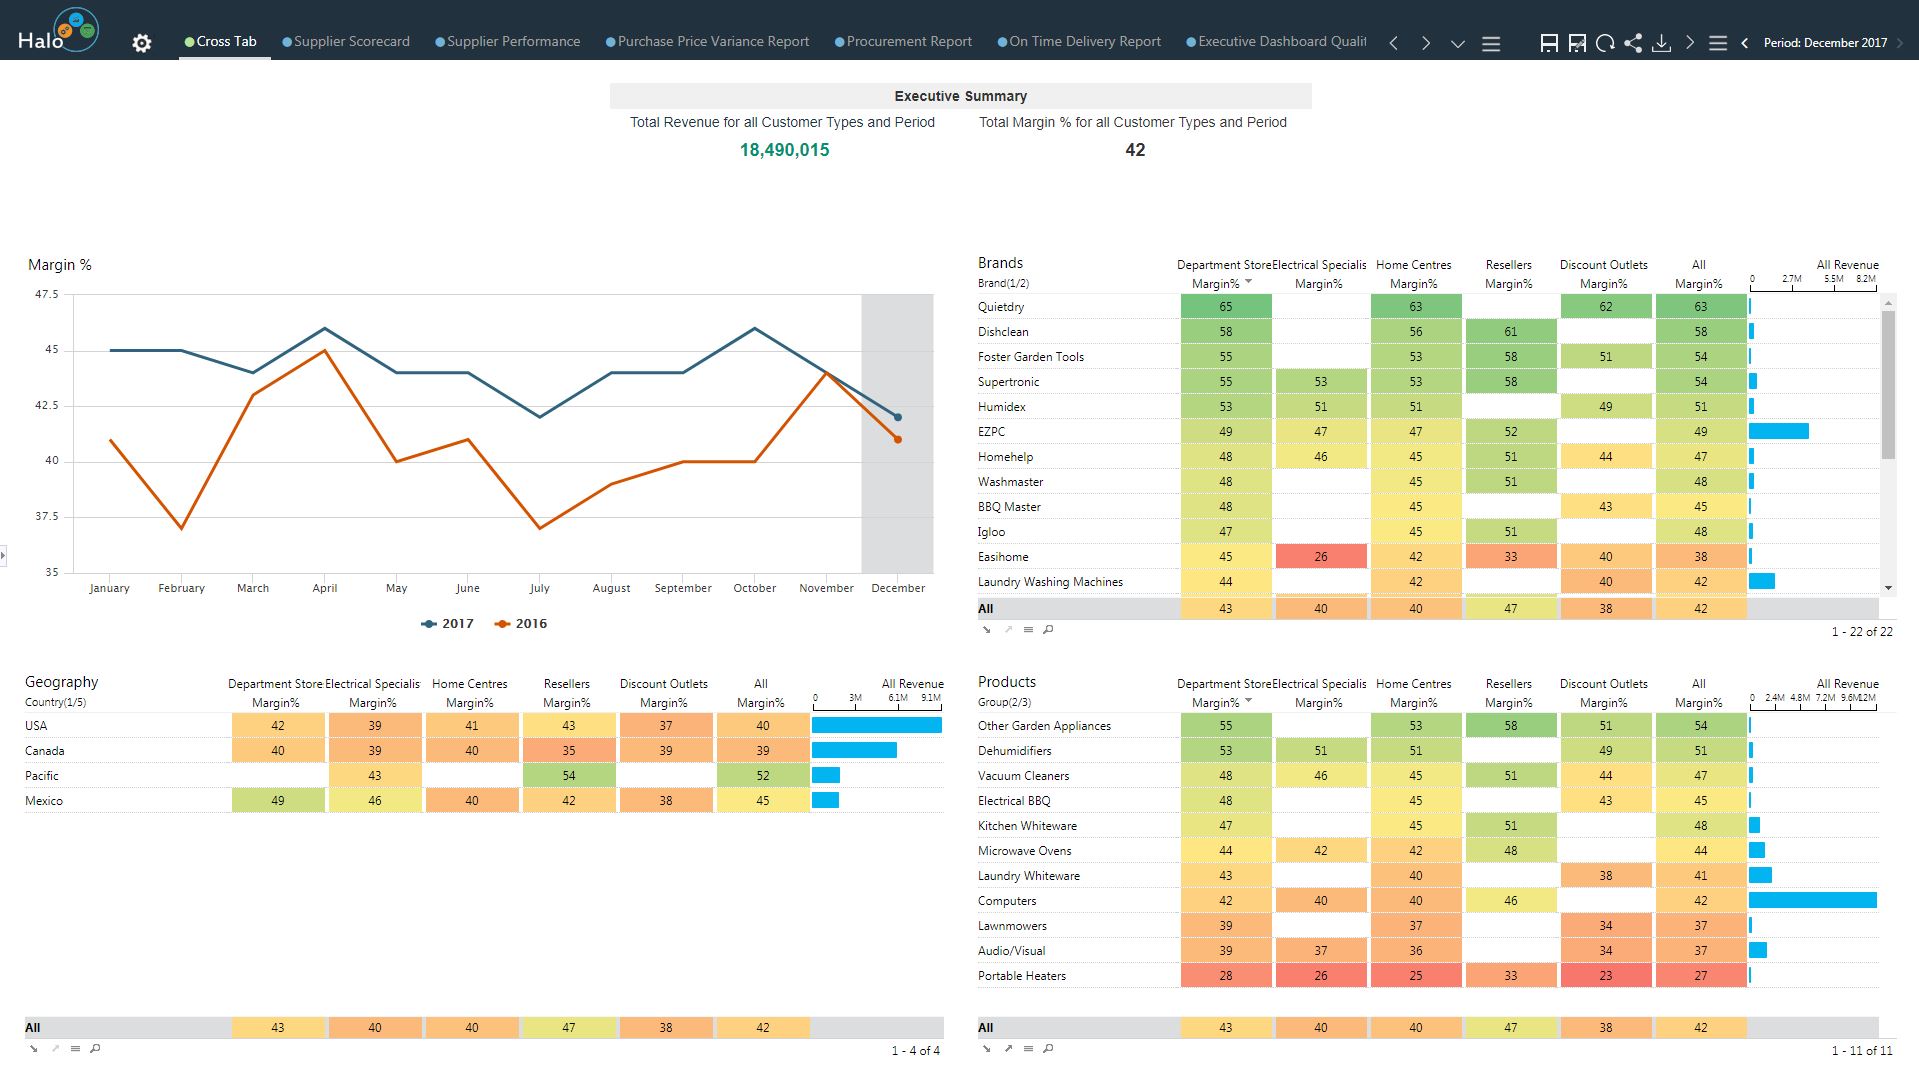The height and width of the screenshot is (1079, 1919).
Task: Save the current view
Action: 1549,43
